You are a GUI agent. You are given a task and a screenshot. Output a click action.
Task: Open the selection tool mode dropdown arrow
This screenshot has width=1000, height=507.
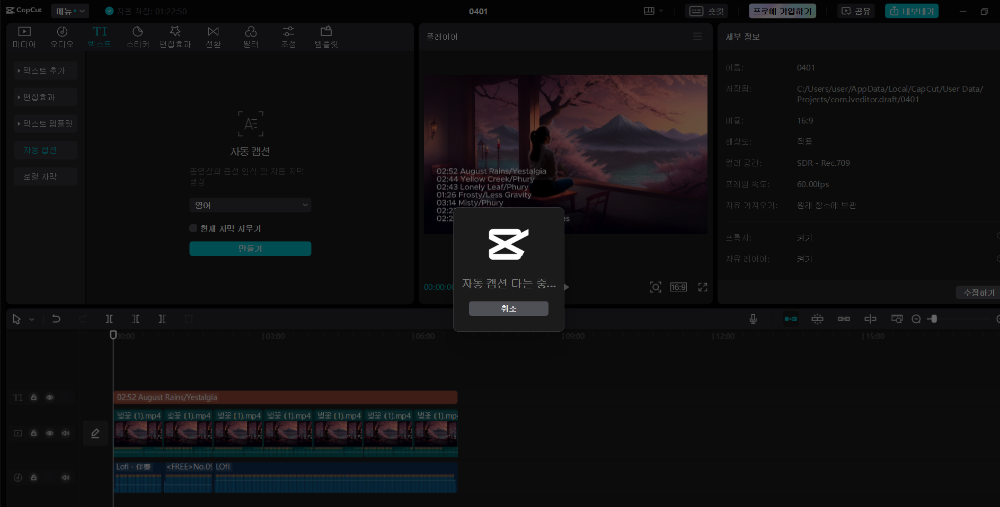click(x=31, y=320)
